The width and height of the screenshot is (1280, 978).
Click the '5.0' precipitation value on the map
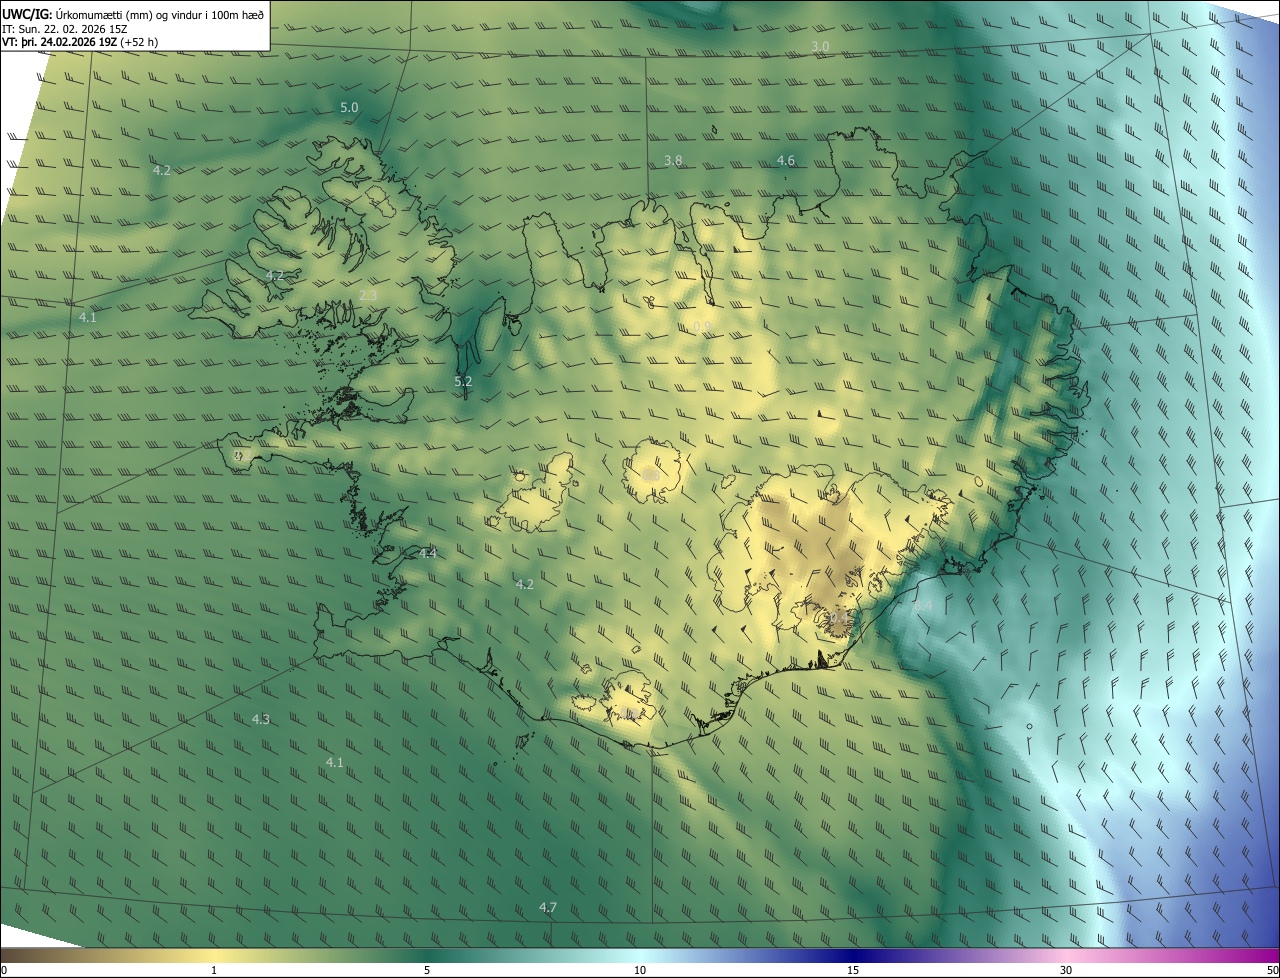coord(349,107)
